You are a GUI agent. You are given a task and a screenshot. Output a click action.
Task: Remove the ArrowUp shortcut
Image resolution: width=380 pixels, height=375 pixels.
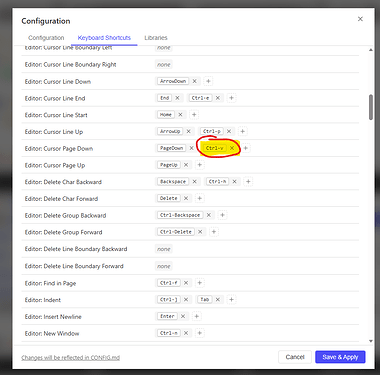(188, 131)
